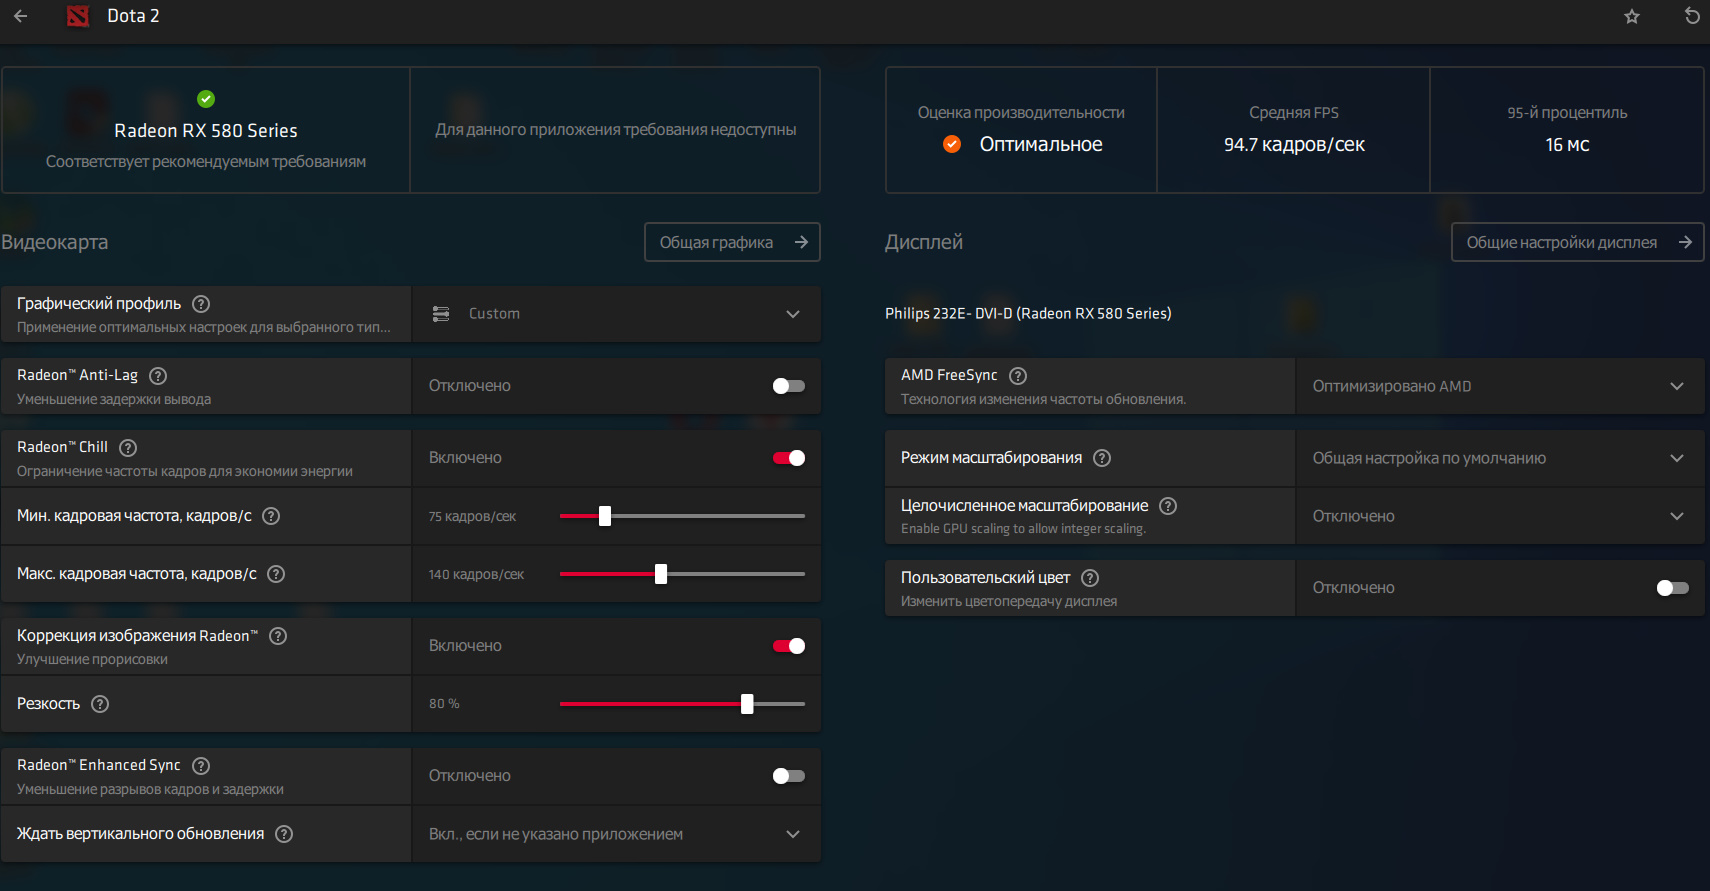Click the orange Оптимальное status checkmark
The image size is (1710, 891).
952,144
